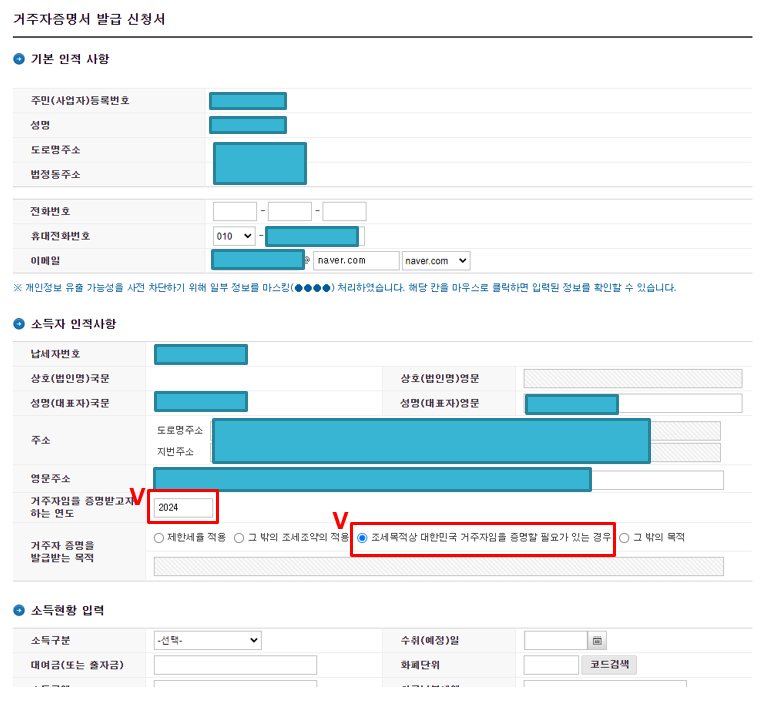
Task: Click the 영문주소 input field
Action: (438, 480)
